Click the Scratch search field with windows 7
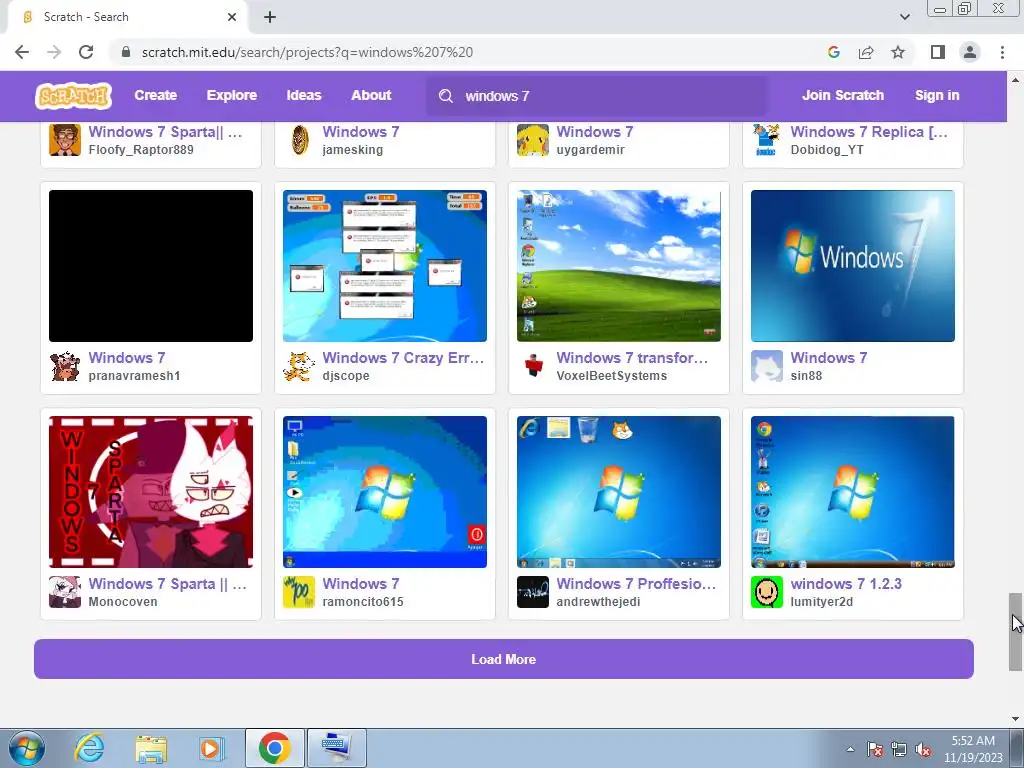The image size is (1024, 768). point(597,96)
